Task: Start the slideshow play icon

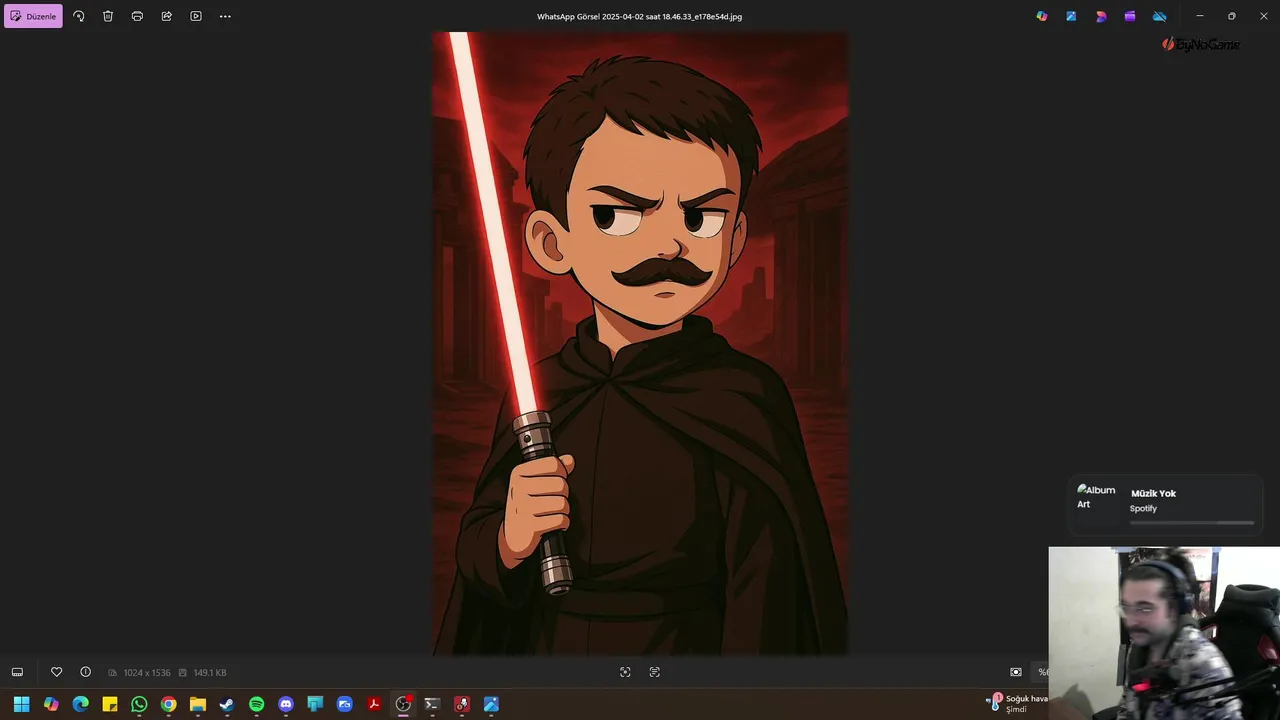Action: pyautogui.click(x=196, y=16)
